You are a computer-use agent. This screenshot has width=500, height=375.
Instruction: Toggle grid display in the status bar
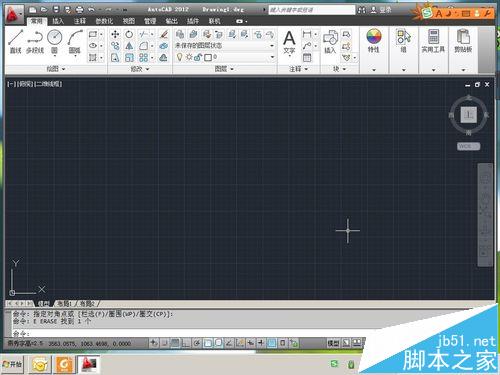175,343
